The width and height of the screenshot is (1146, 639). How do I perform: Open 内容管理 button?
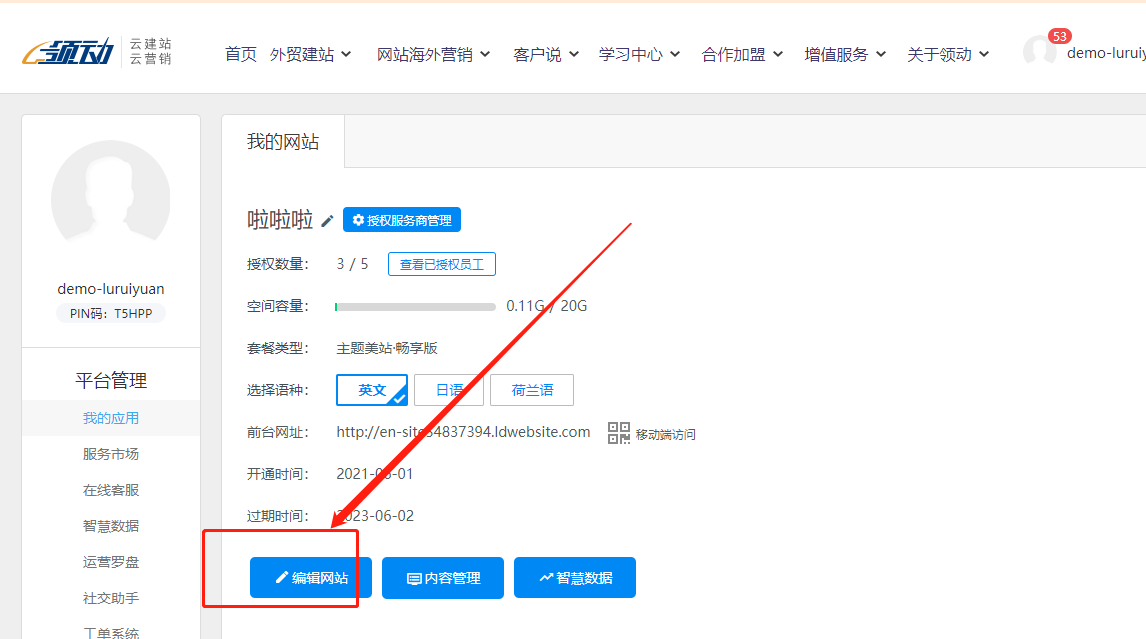pyautogui.click(x=443, y=578)
